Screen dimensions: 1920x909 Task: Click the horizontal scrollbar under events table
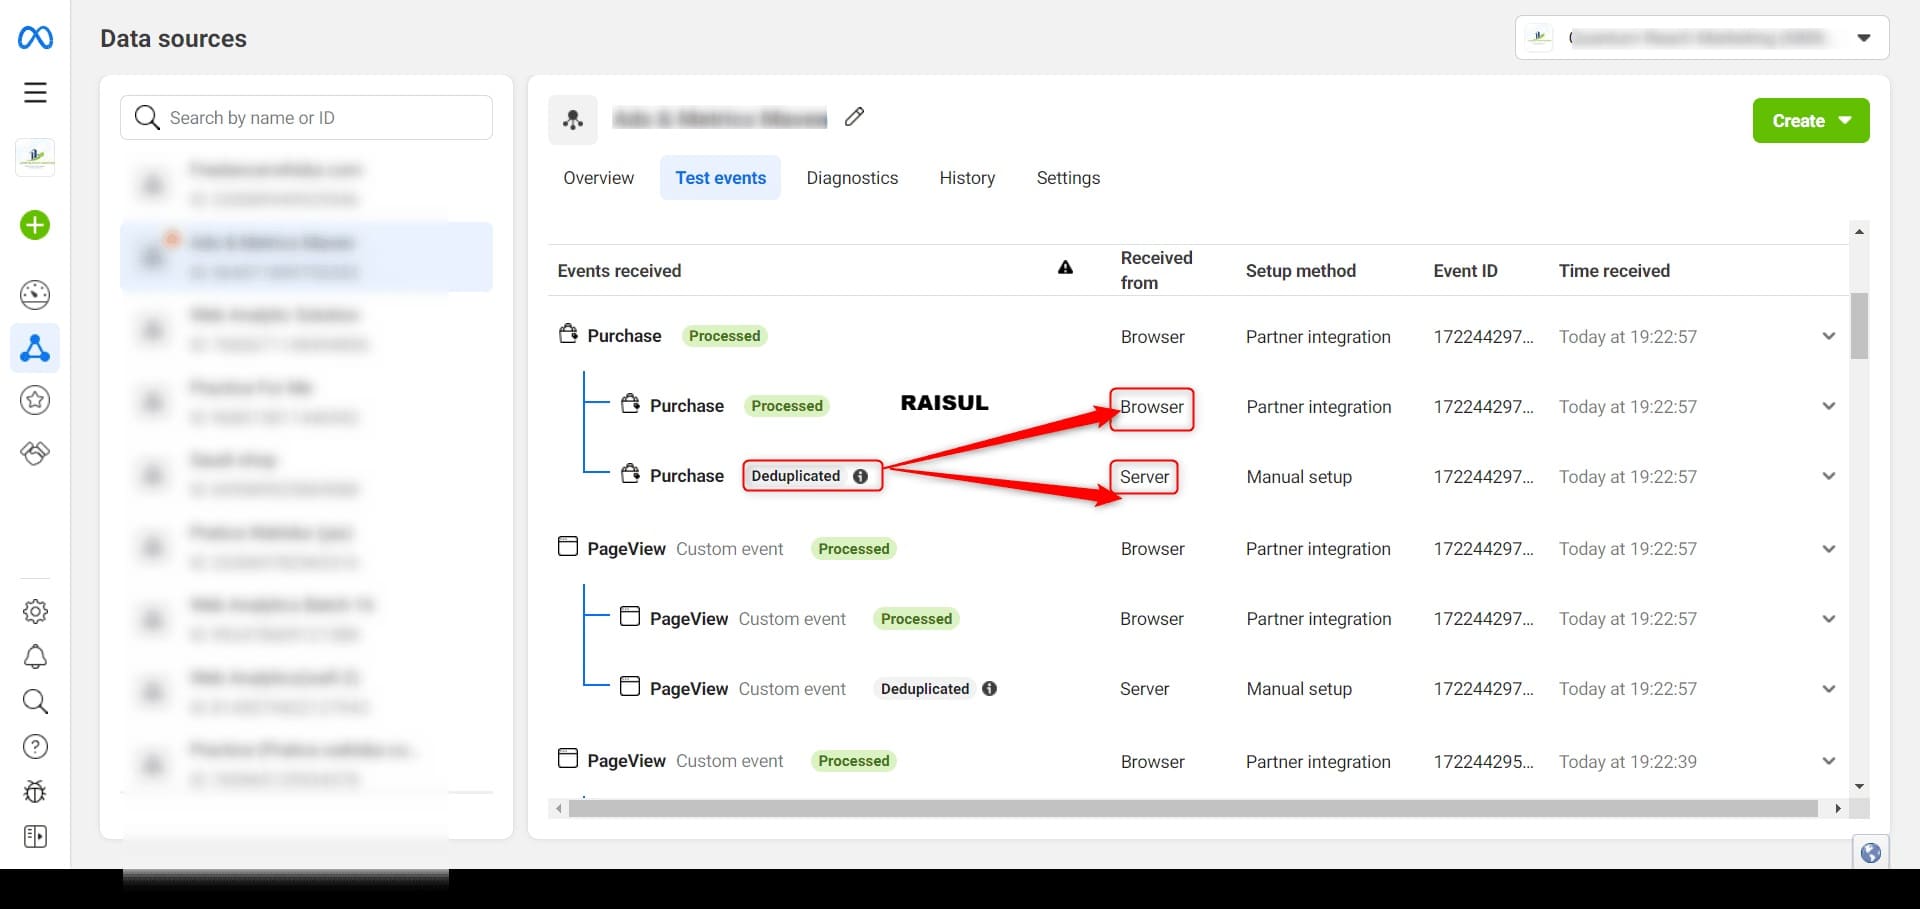pos(1192,808)
